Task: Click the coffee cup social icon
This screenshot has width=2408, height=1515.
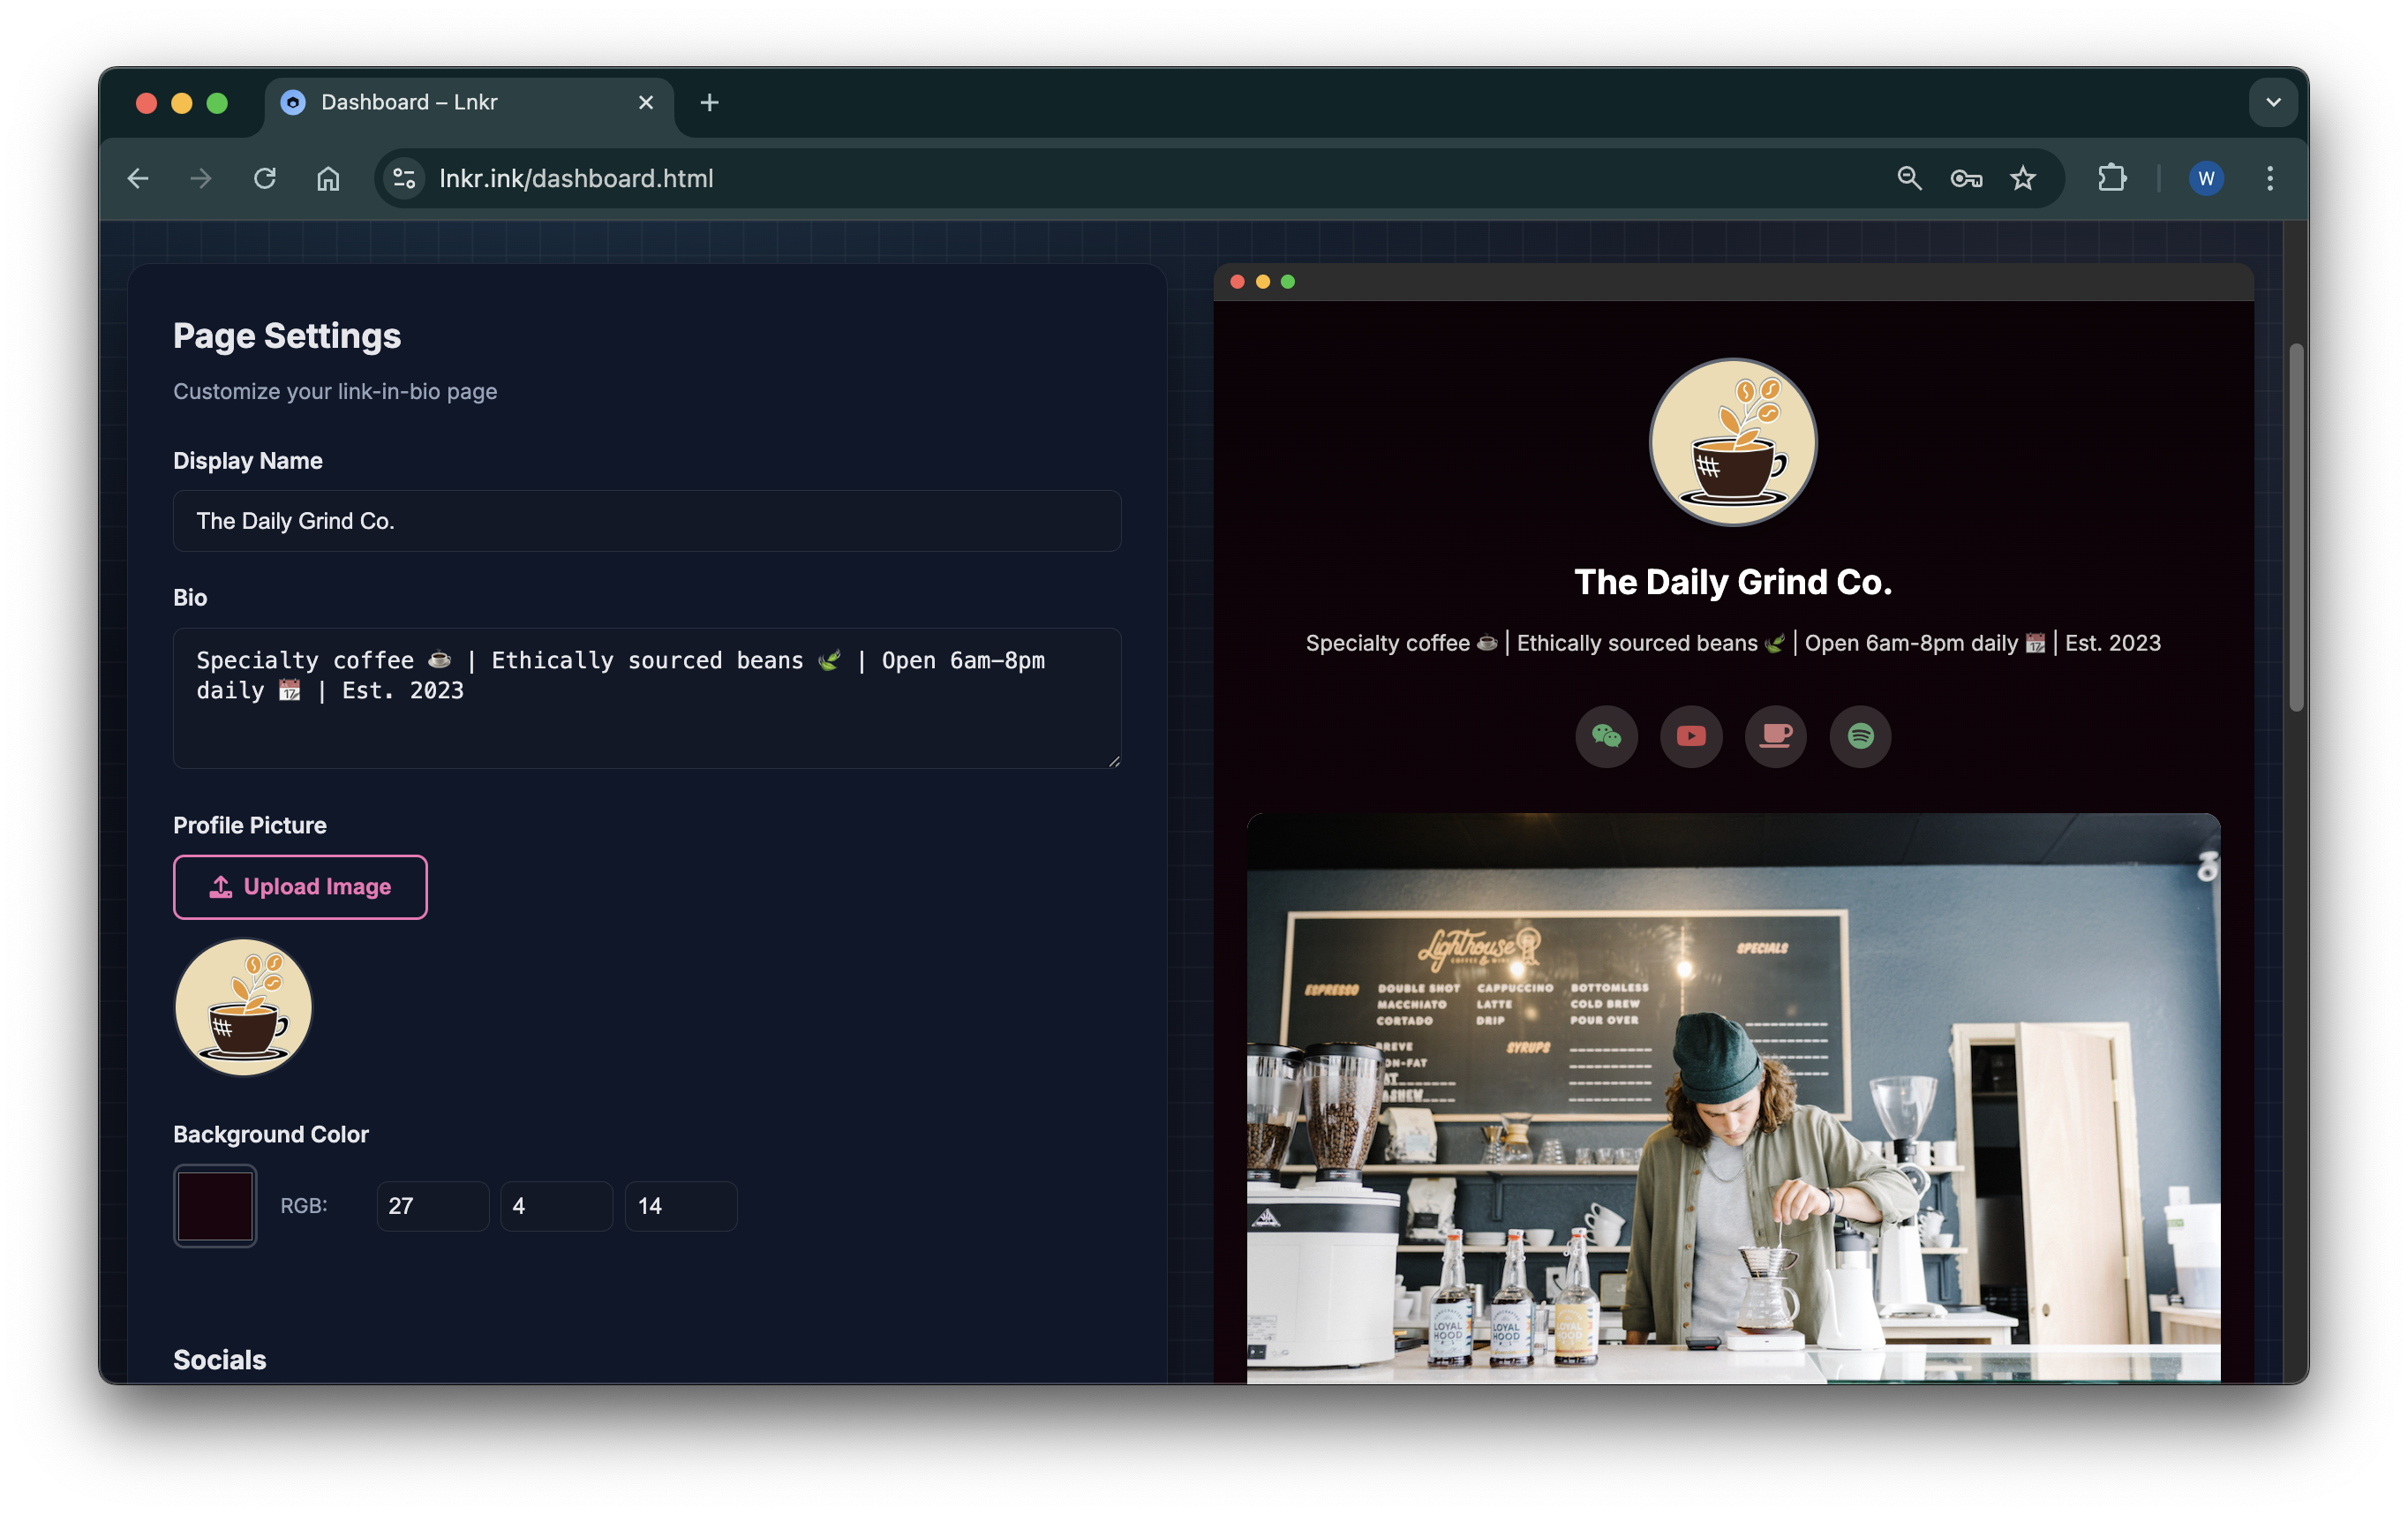Action: (1775, 736)
